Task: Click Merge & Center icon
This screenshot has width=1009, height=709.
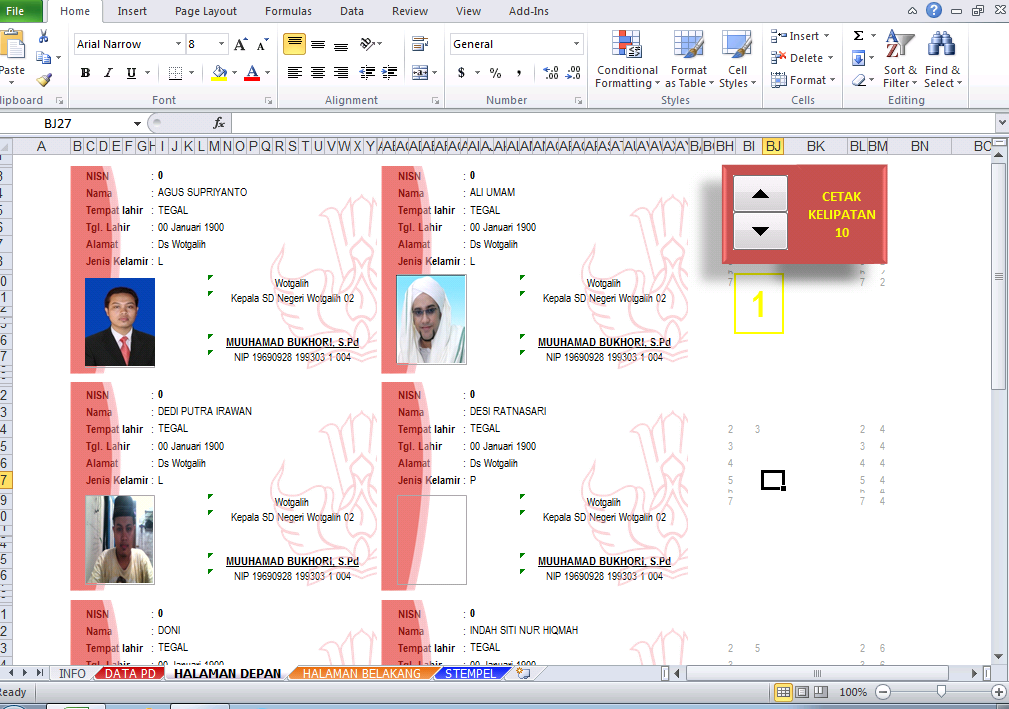Action: pos(420,73)
